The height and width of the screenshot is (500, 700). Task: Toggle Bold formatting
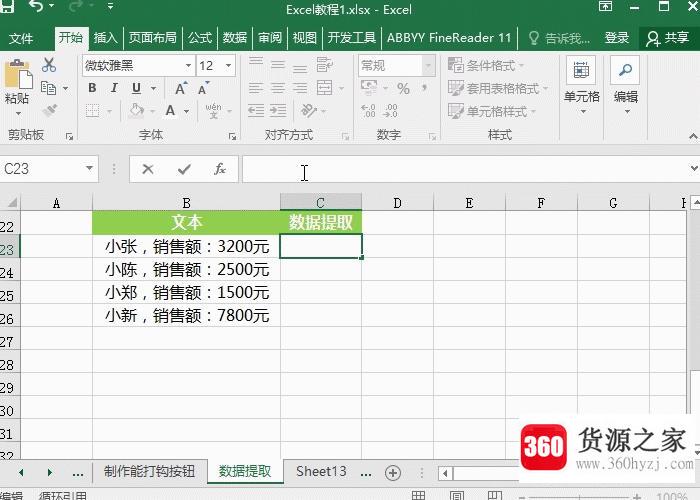point(92,88)
